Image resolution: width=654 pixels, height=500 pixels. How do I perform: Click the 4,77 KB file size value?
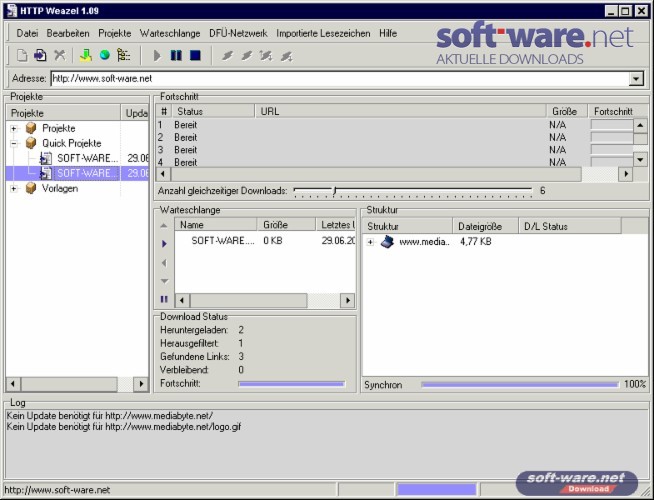pos(475,241)
